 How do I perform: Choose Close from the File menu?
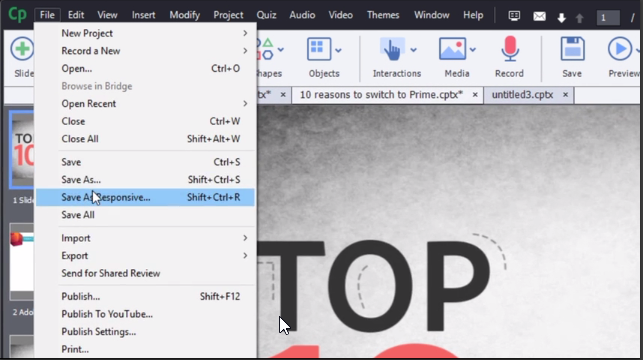coord(145,121)
